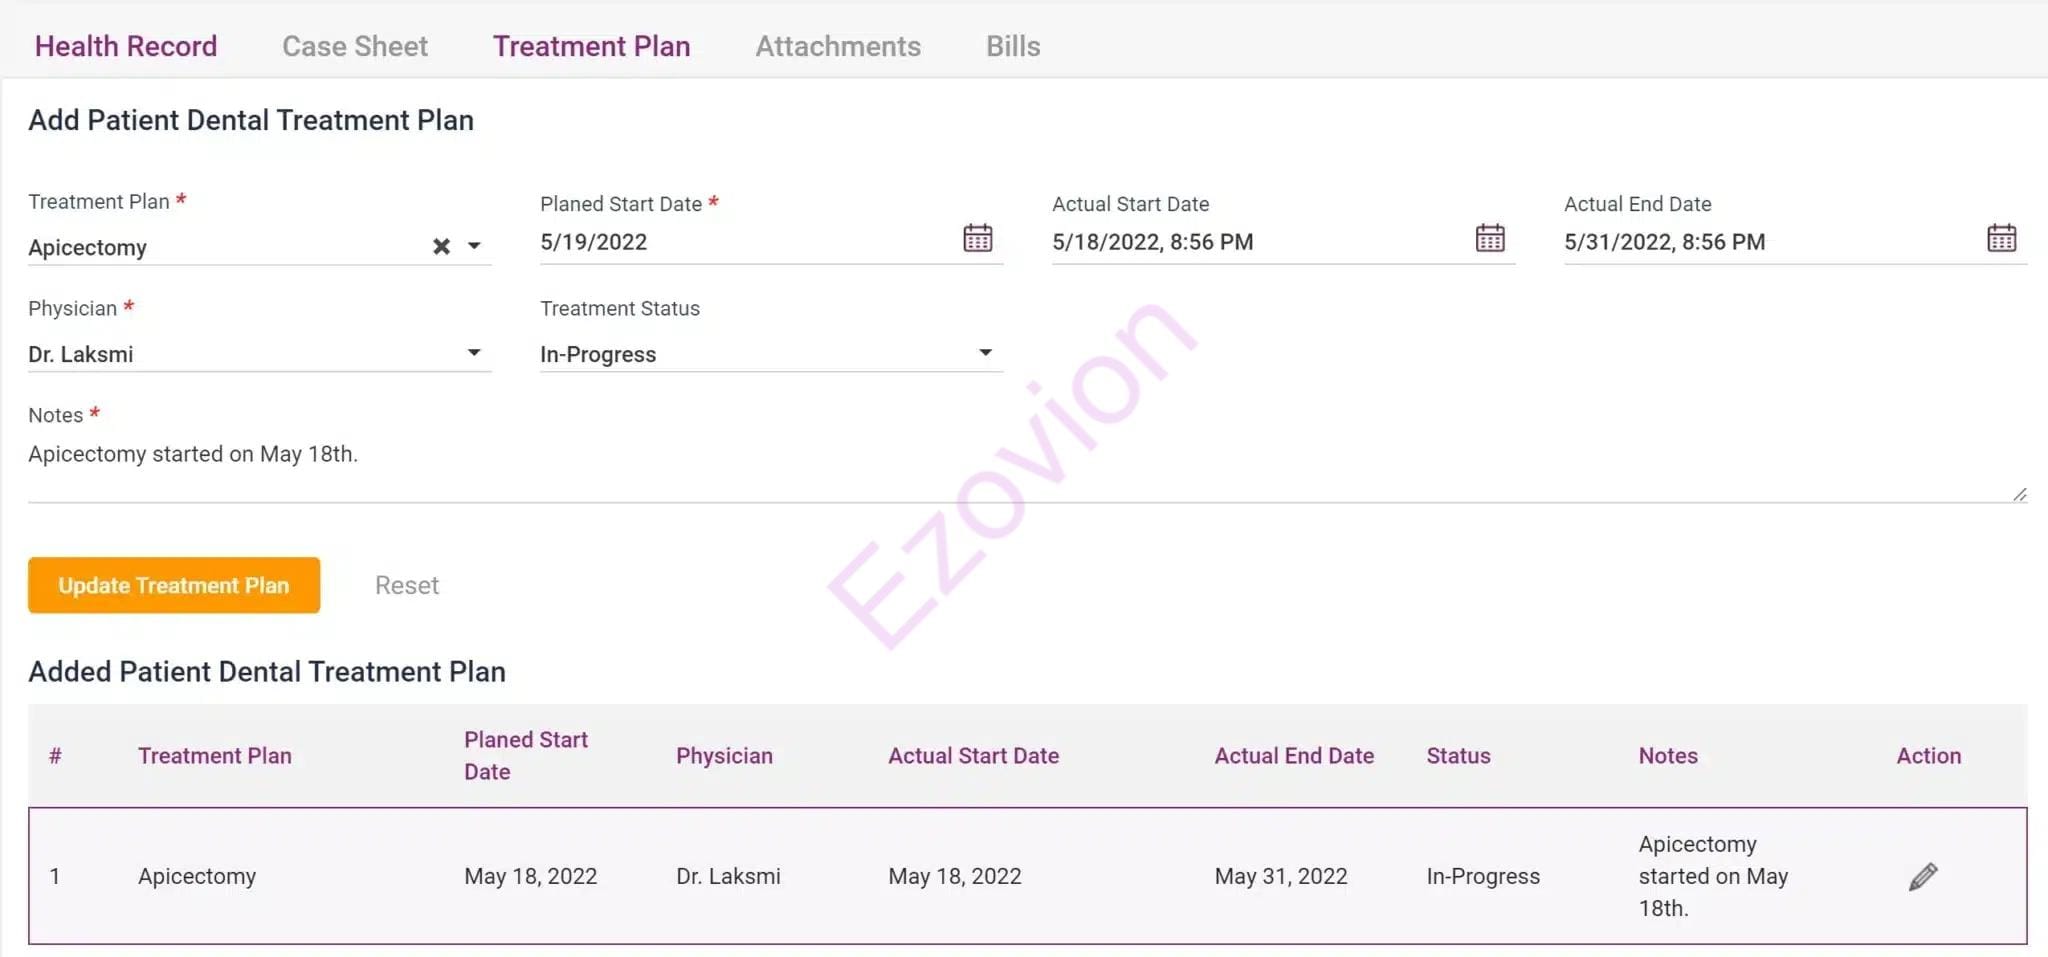Open the Planed Start Date calendar picker
The image size is (2048, 957).
[x=977, y=239]
